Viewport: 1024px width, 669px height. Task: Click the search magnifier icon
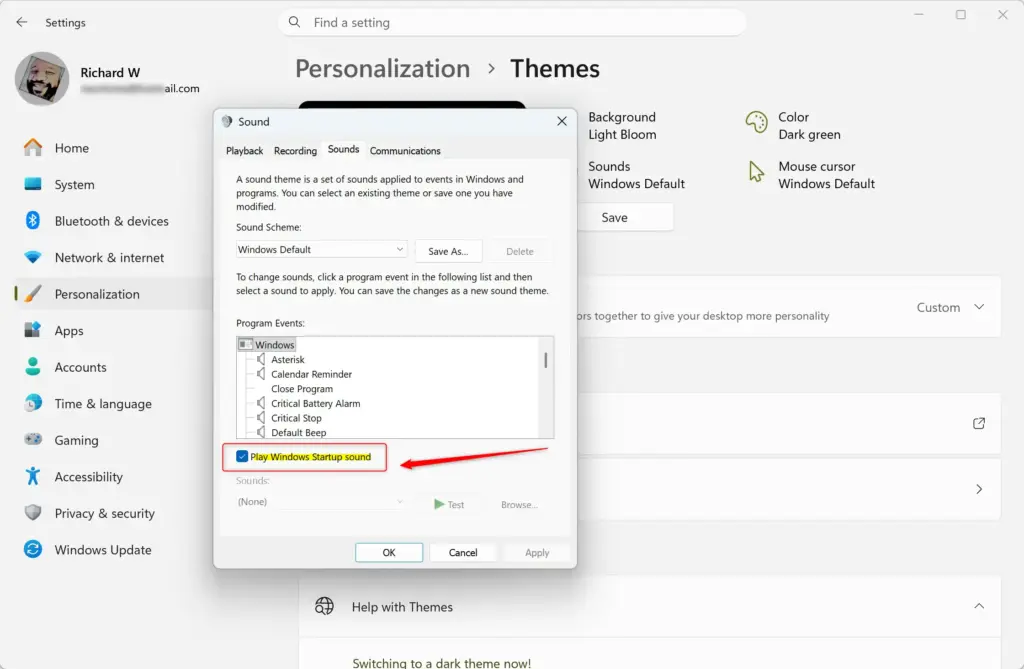coord(295,22)
